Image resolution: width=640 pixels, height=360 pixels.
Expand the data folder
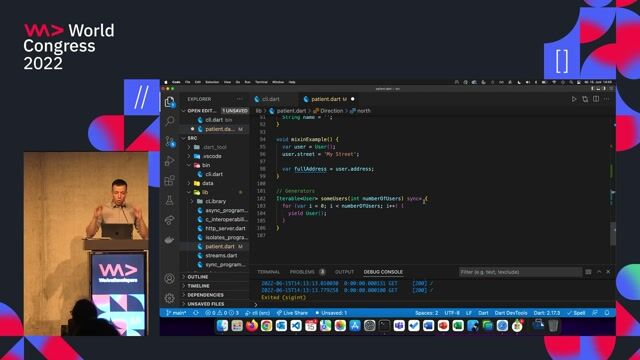(207, 183)
